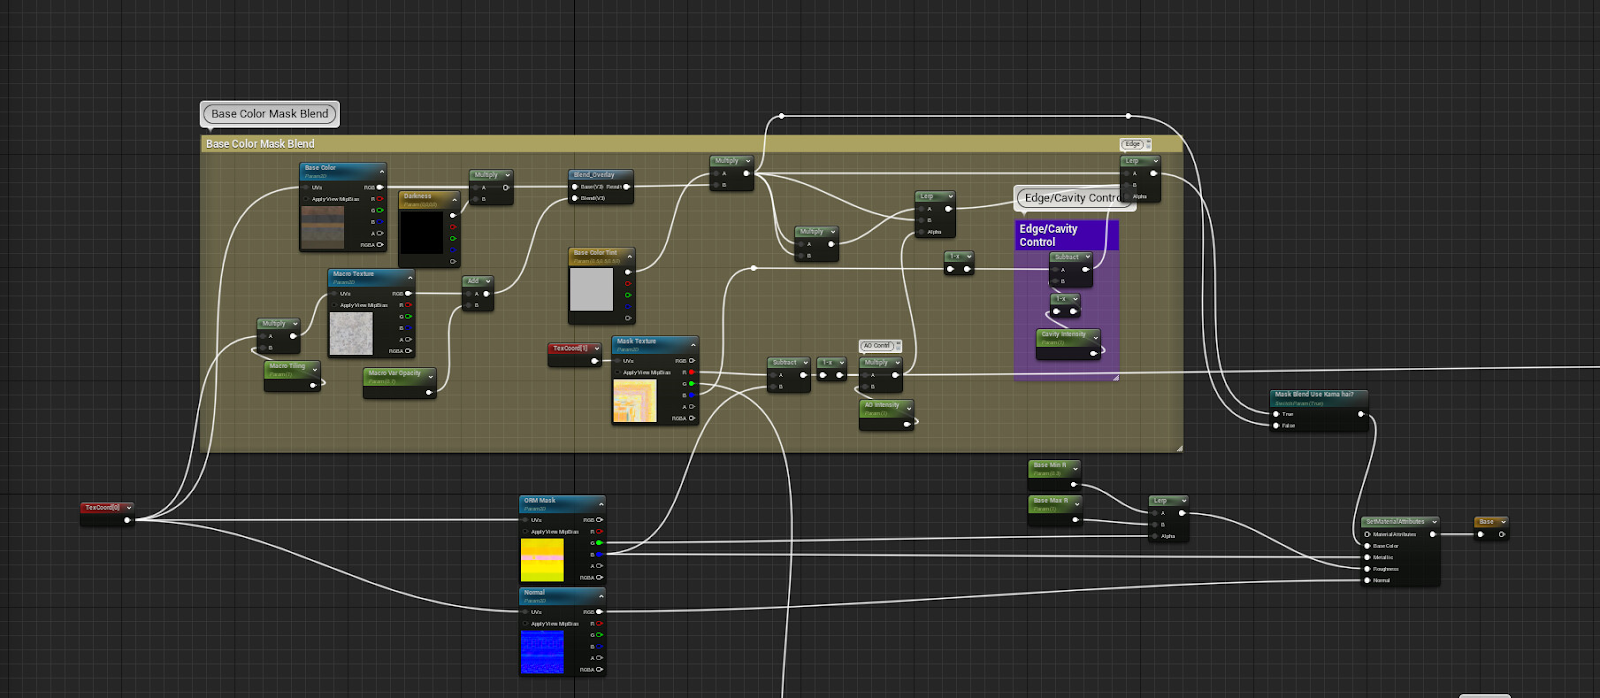Screen dimensions: 1600x698
Task: Click the green G output pin on ORM Mask
Action: click(599, 543)
